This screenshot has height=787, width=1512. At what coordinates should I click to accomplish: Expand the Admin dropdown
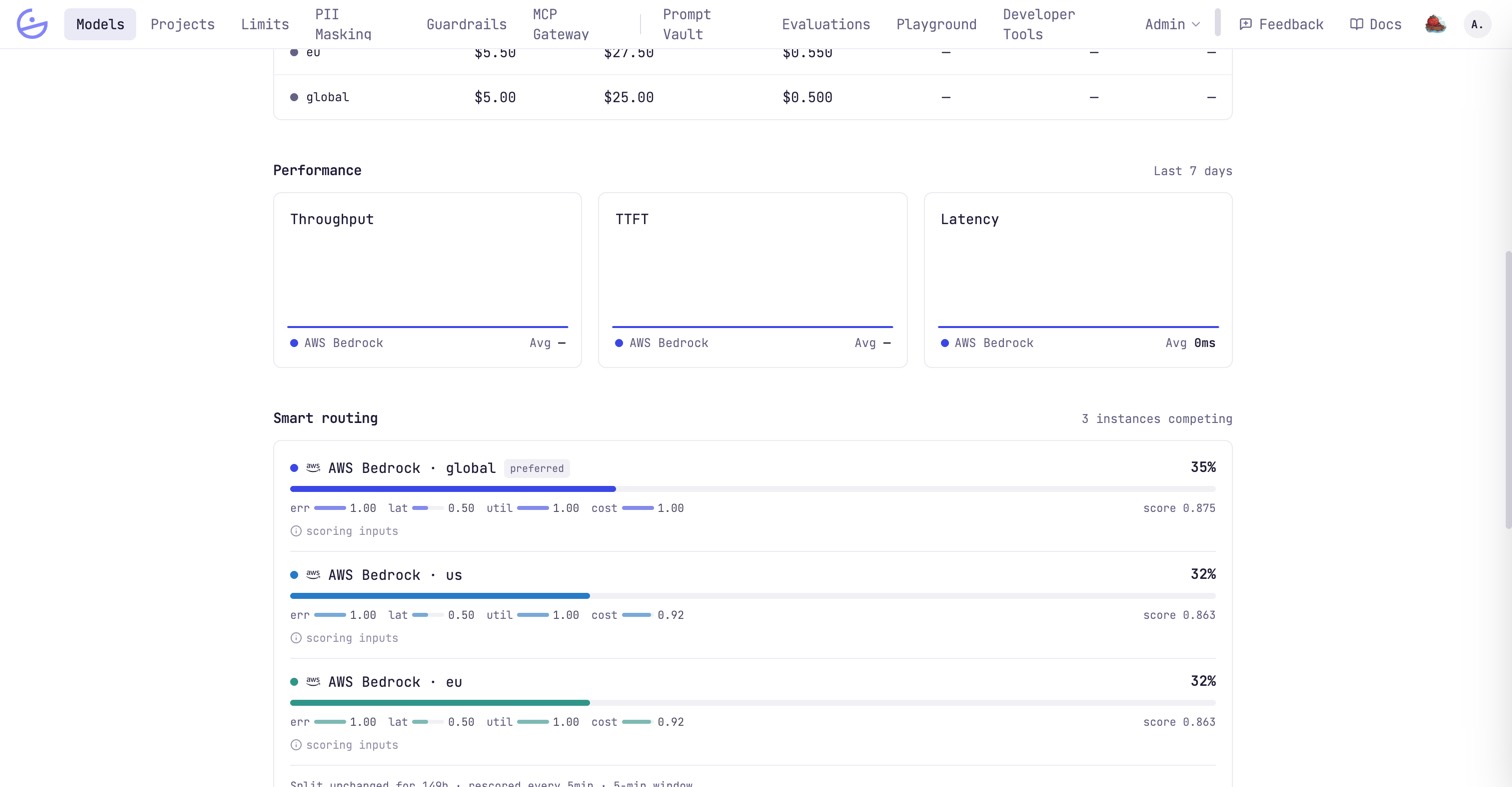pyautogui.click(x=1173, y=24)
